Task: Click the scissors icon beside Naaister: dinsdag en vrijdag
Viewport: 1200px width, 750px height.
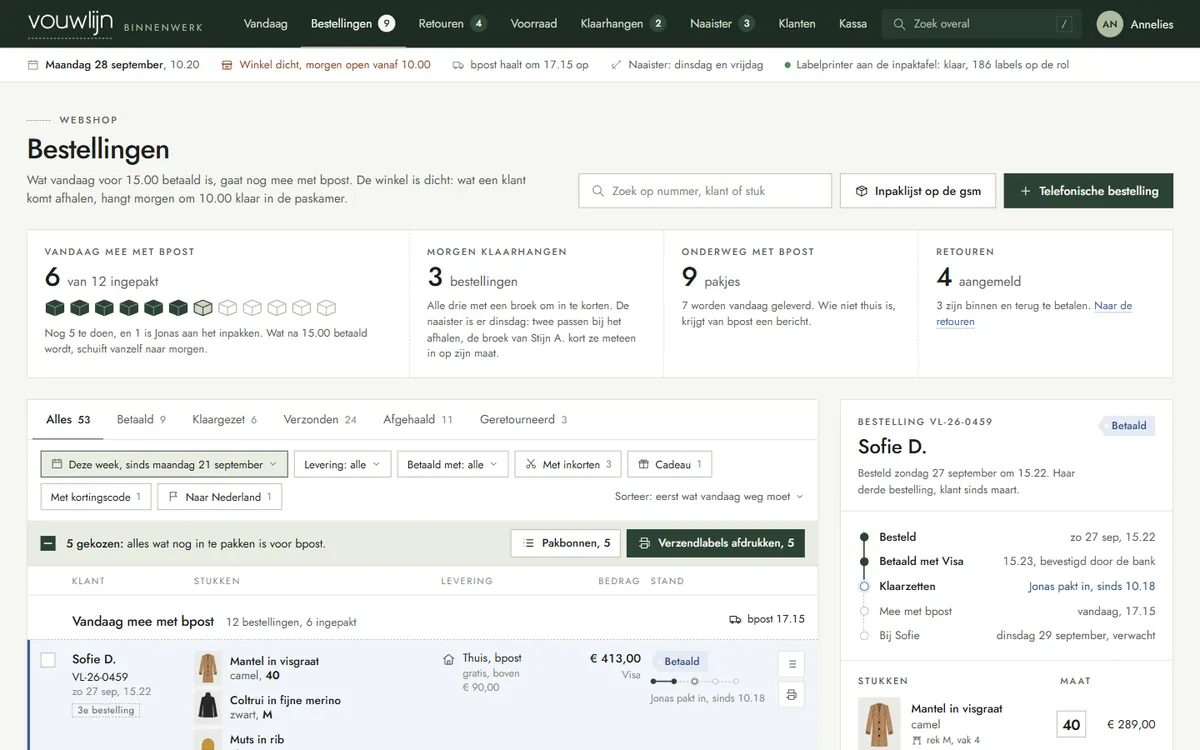Action: tap(616, 65)
